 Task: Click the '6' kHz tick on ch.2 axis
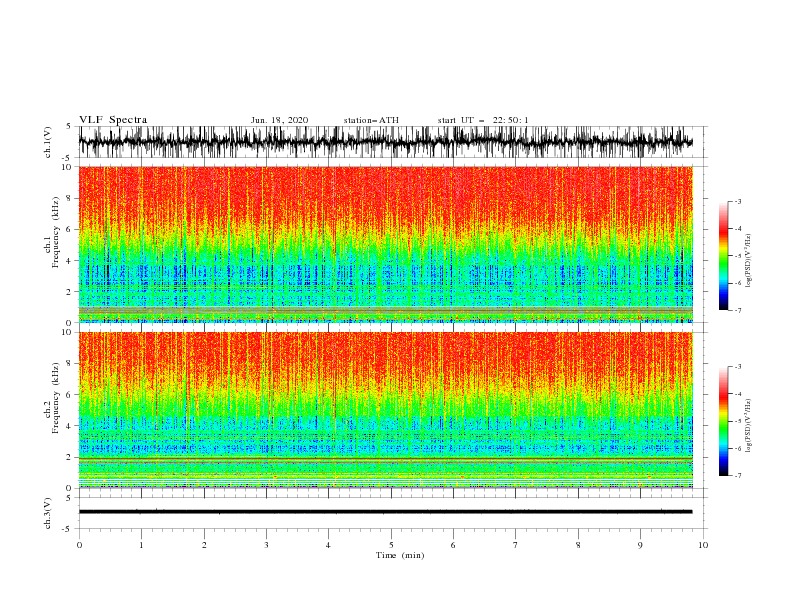click(x=69, y=395)
